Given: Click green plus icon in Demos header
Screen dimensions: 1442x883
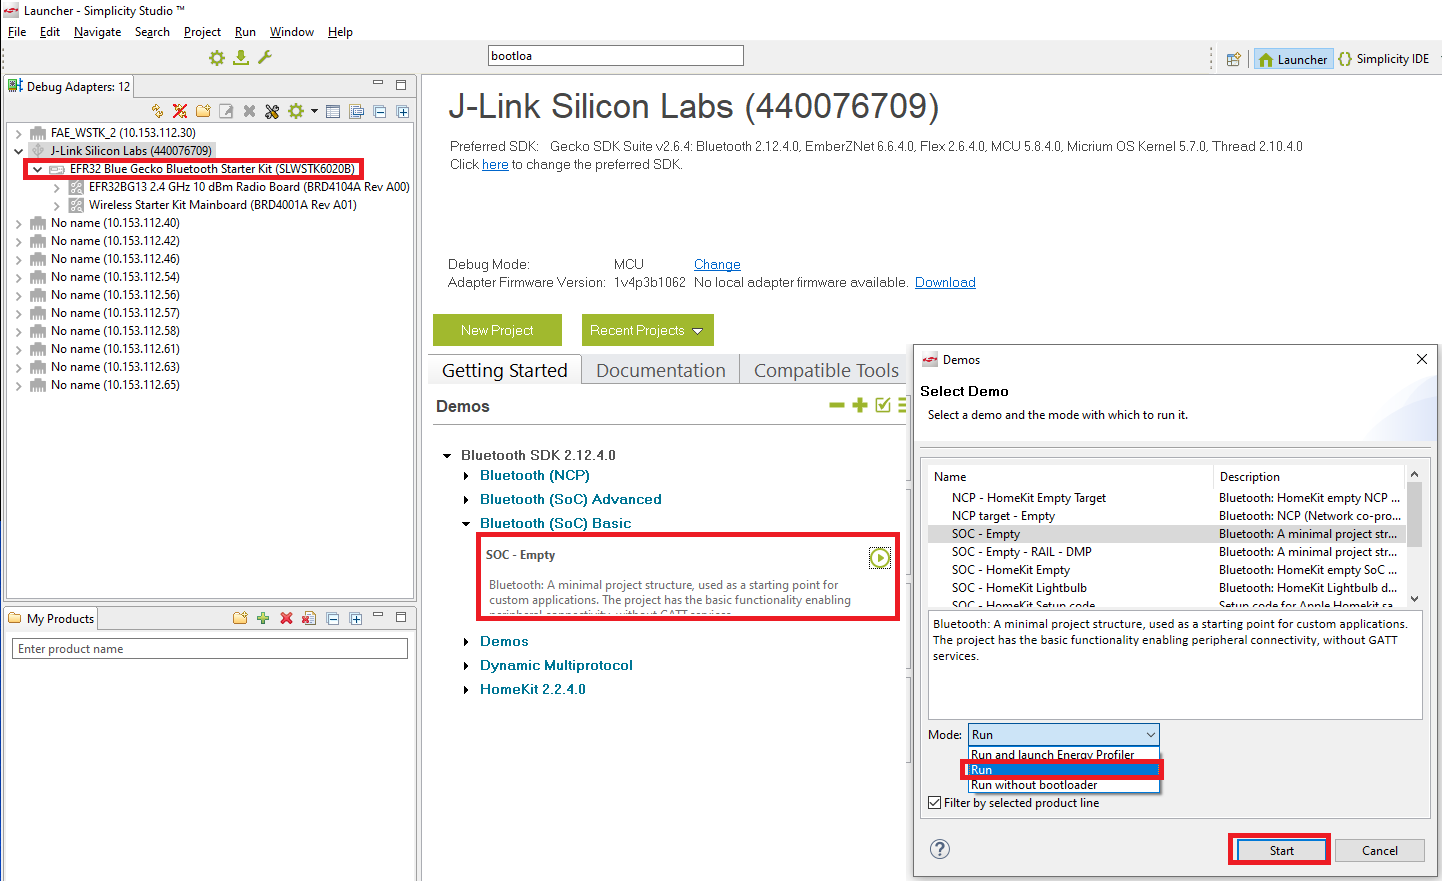Looking at the screenshot, I should 860,405.
